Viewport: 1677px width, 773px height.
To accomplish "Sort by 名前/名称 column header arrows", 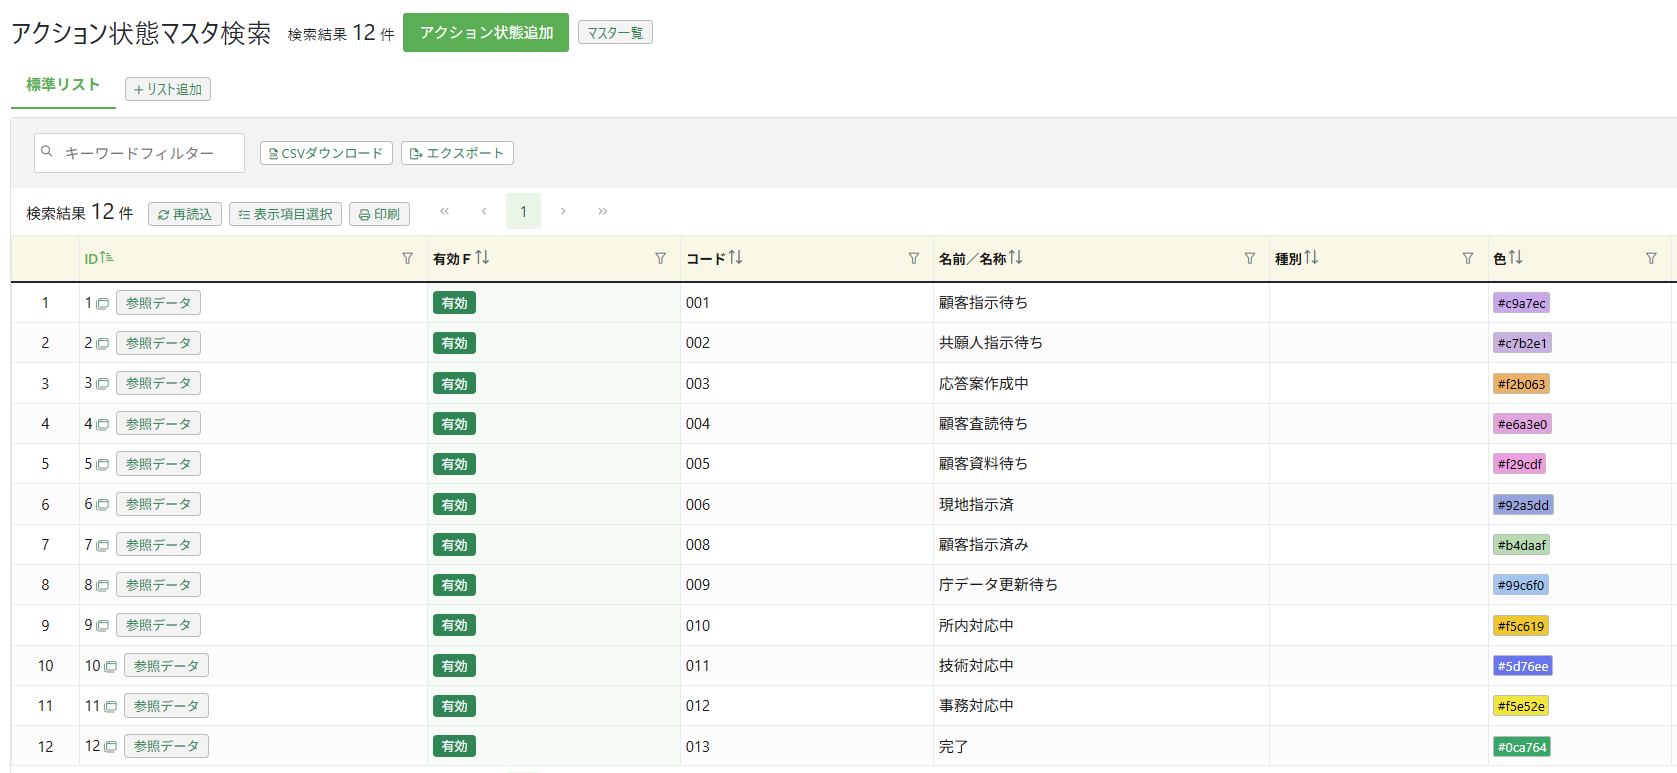I will [x=1015, y=258].
